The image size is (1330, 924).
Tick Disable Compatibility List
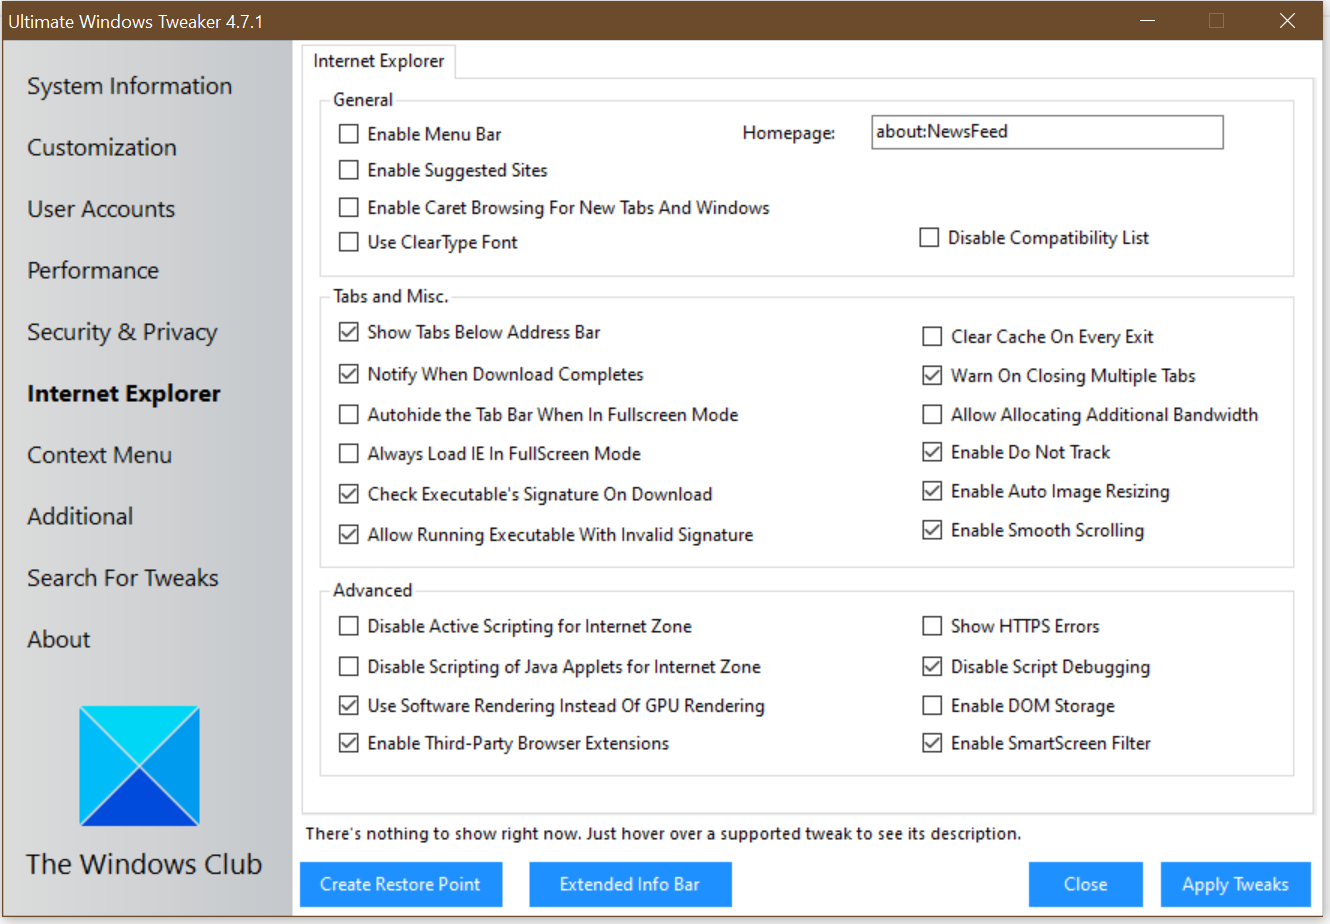pos(930,238)
